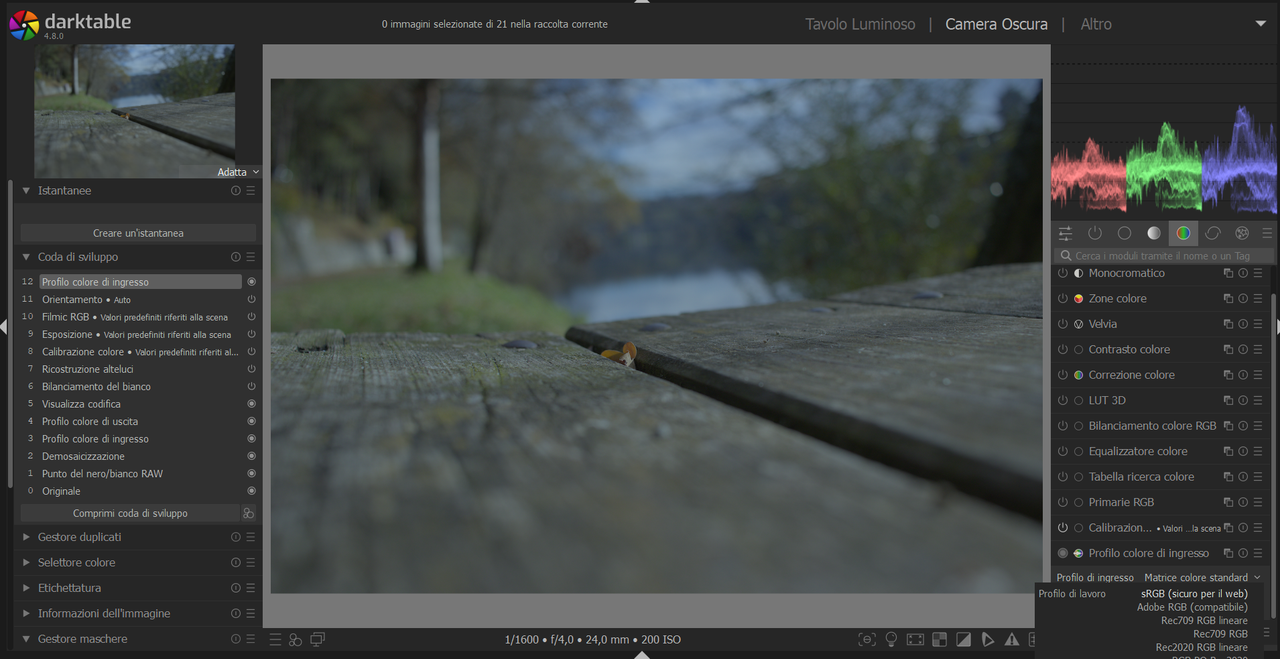The width and height of the screenshot is (1280, 659).
Task: Switch on the Velvia module
Action: click(x=1063, y=324)
